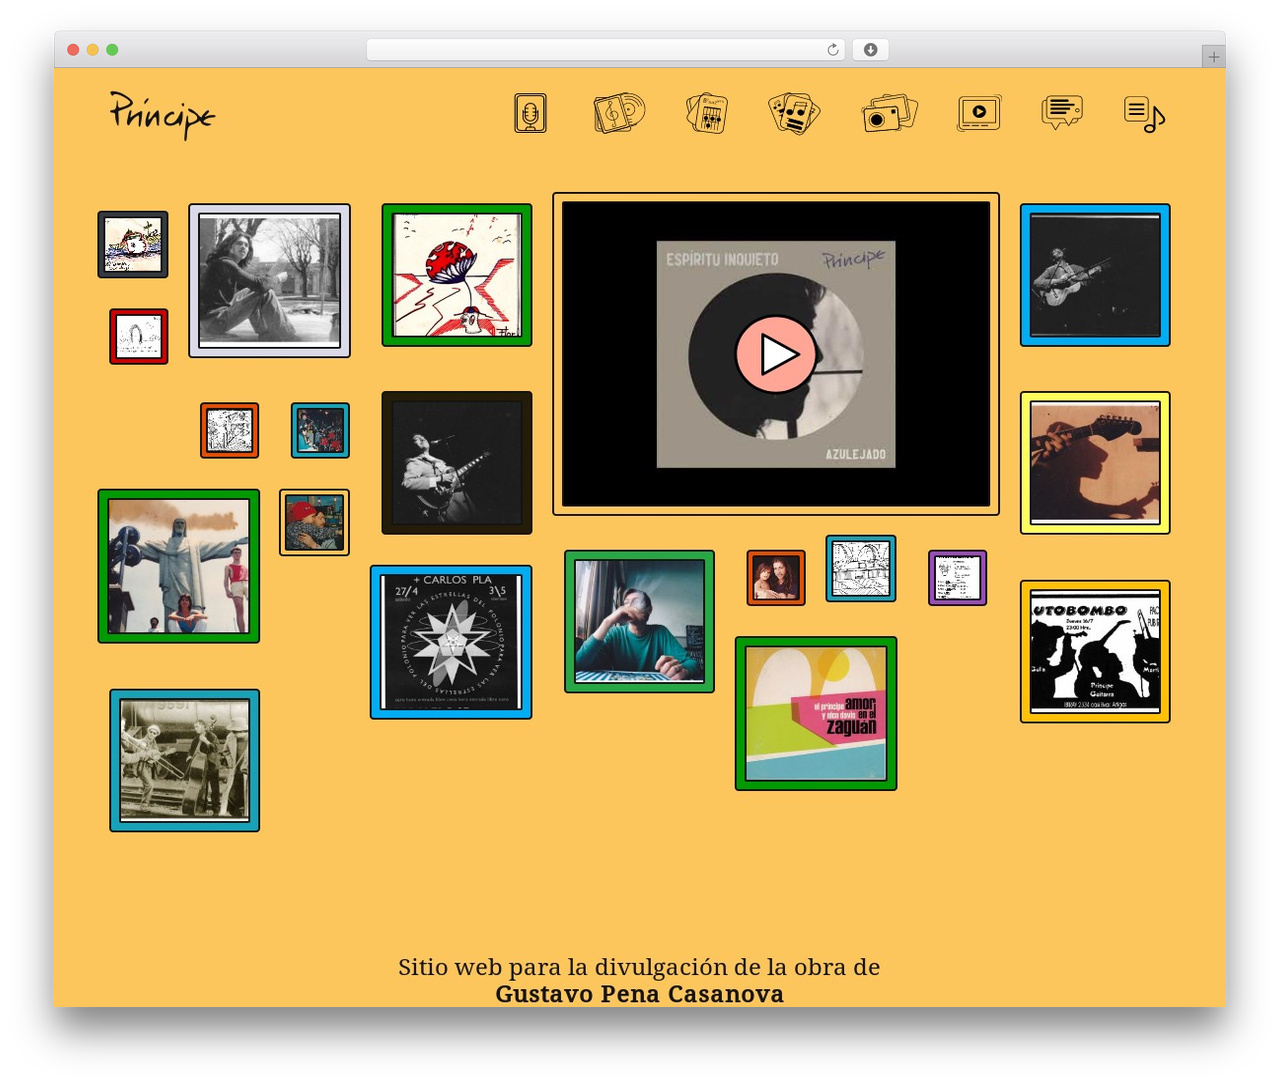Open the photos camera icon
This screenshot has width=1280, height=1084.
coord(889,113)
